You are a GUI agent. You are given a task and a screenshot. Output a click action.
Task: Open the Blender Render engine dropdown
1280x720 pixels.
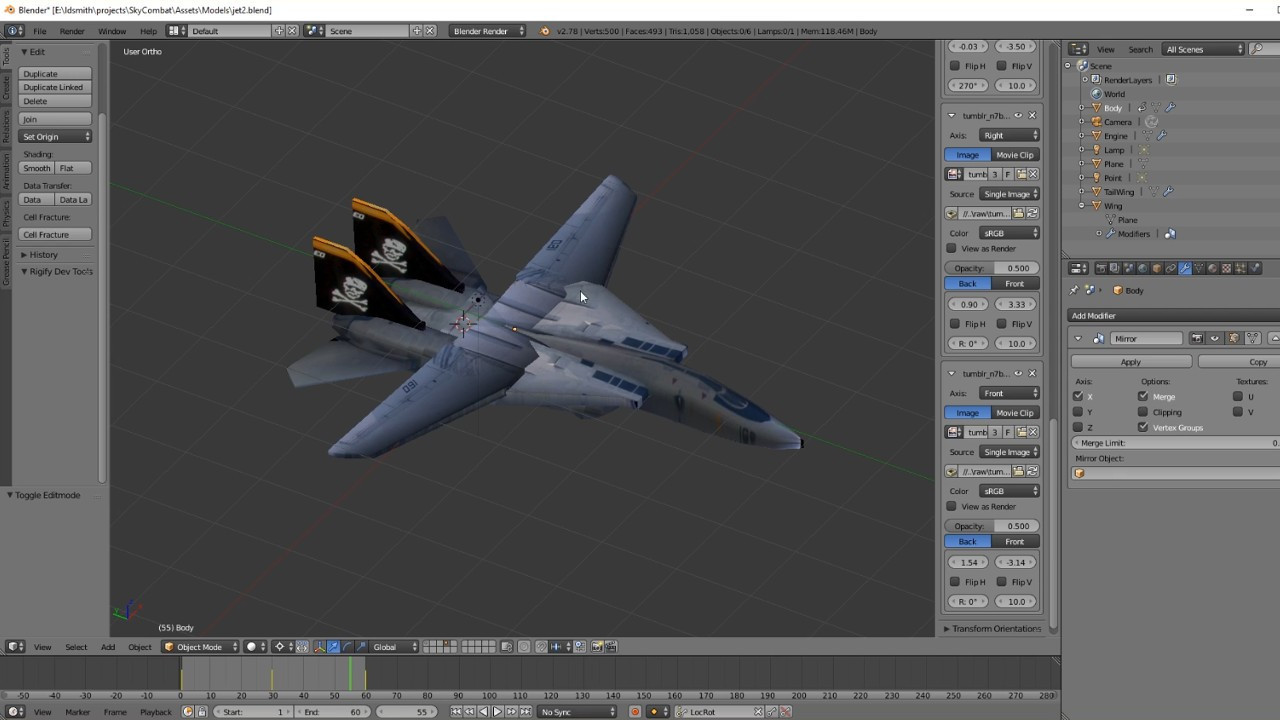[488, 31]
